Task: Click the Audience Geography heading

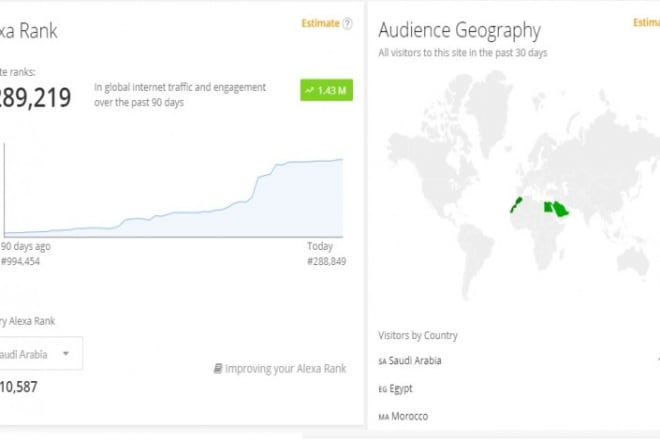Action: pos(459,30)
